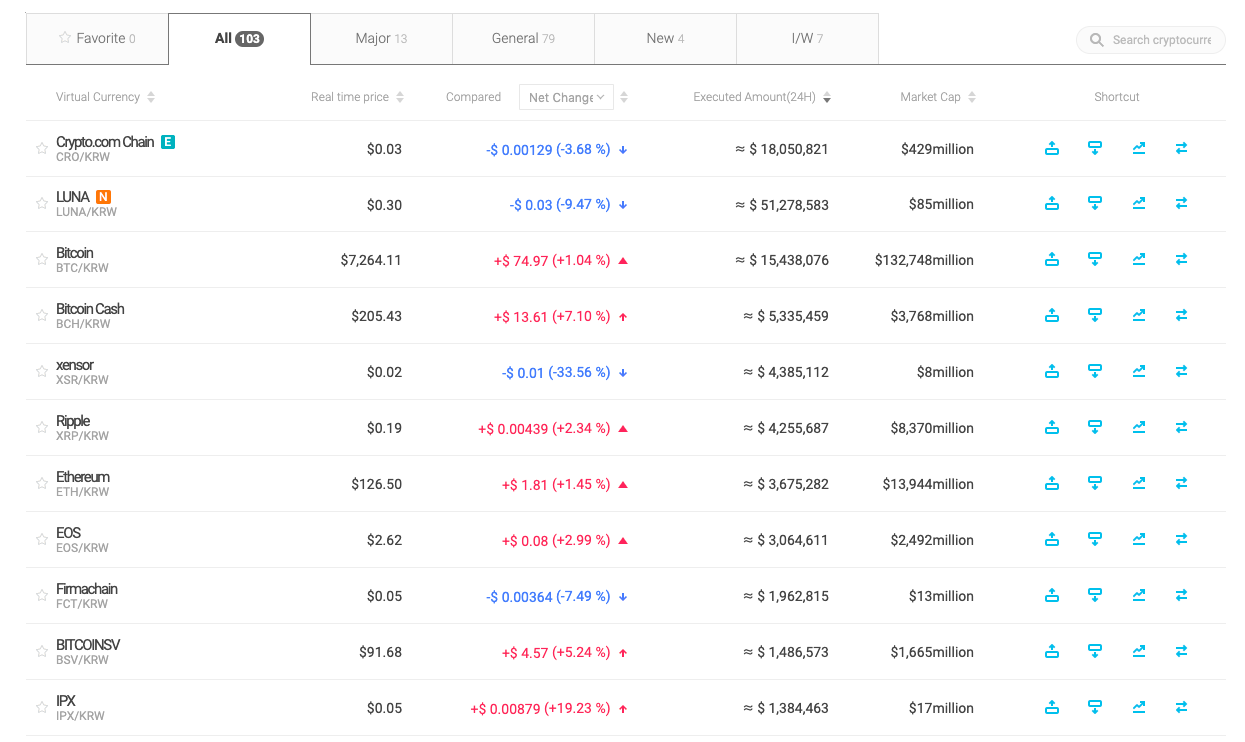Open the chart icon in the LUNA row
The width and height of the screenshot is (1245, 742).
pos(1139,203)
